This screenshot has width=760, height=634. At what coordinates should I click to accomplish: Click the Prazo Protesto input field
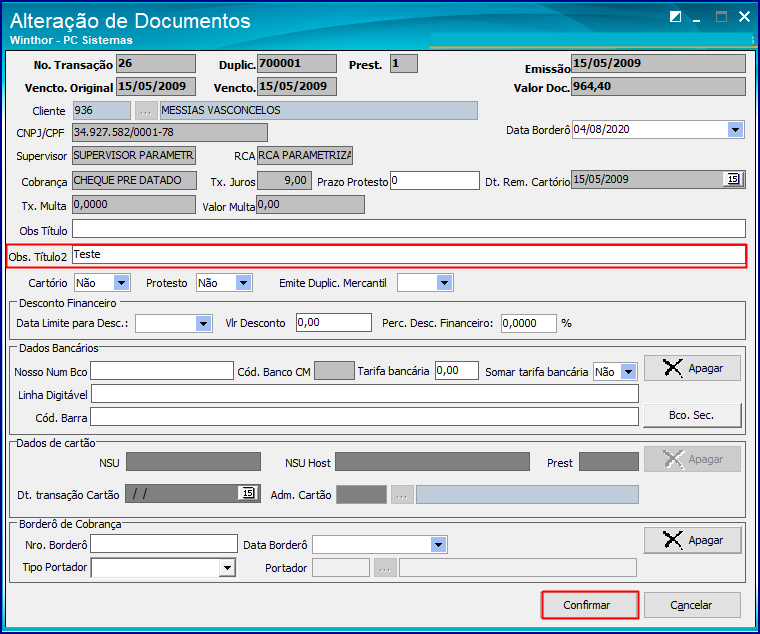[x=435, y=181]
